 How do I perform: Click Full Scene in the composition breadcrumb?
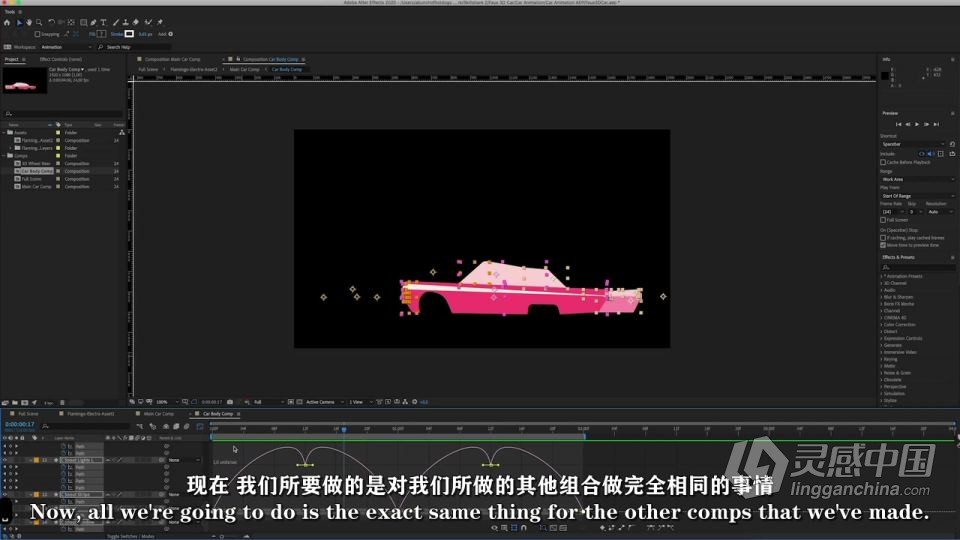(x=148, y=70)
